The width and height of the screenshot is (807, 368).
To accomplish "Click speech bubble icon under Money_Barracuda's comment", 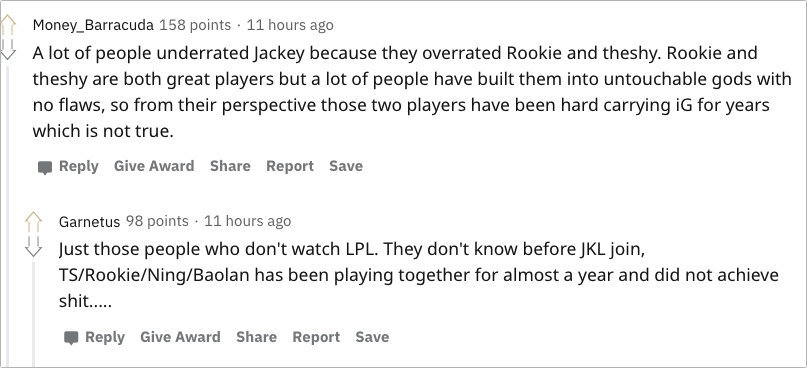I will click(45, 167).
